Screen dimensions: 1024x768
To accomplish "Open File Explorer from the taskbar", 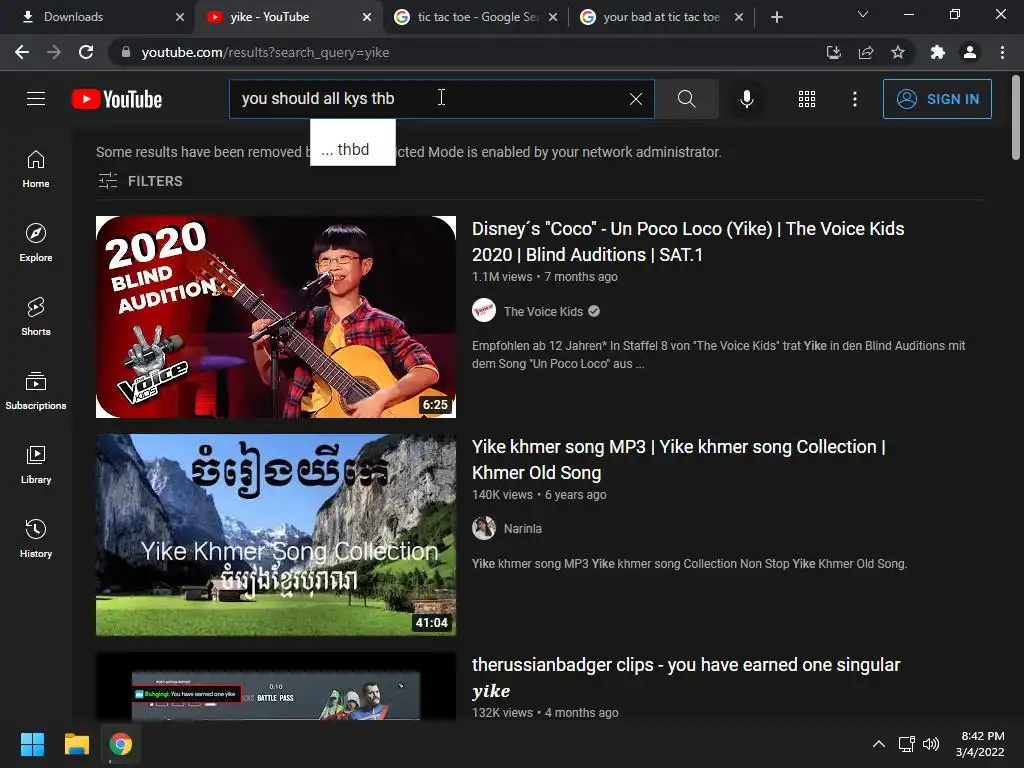I will coord(76,744).
